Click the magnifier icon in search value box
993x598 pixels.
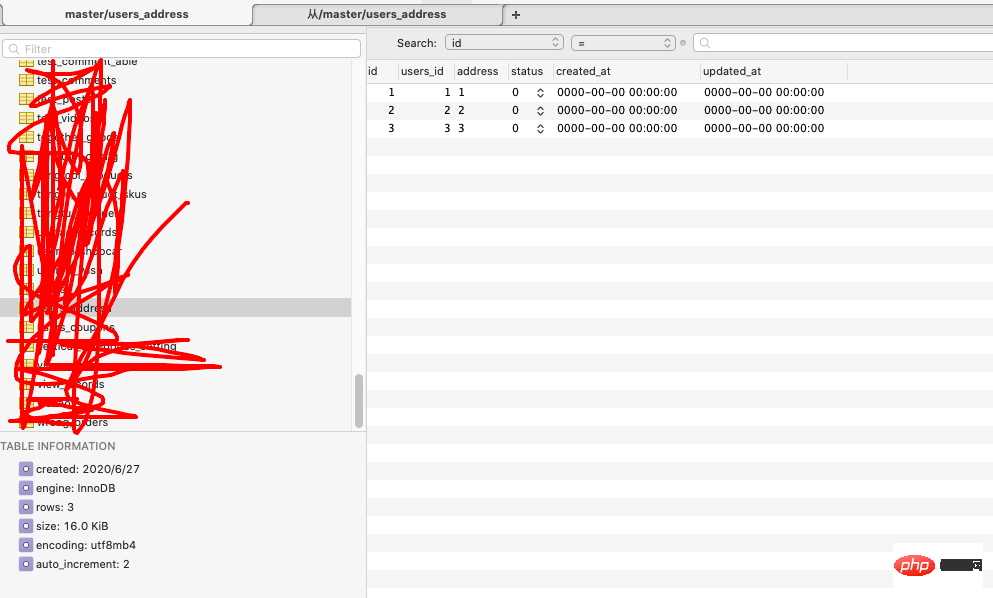pos(705,43)
